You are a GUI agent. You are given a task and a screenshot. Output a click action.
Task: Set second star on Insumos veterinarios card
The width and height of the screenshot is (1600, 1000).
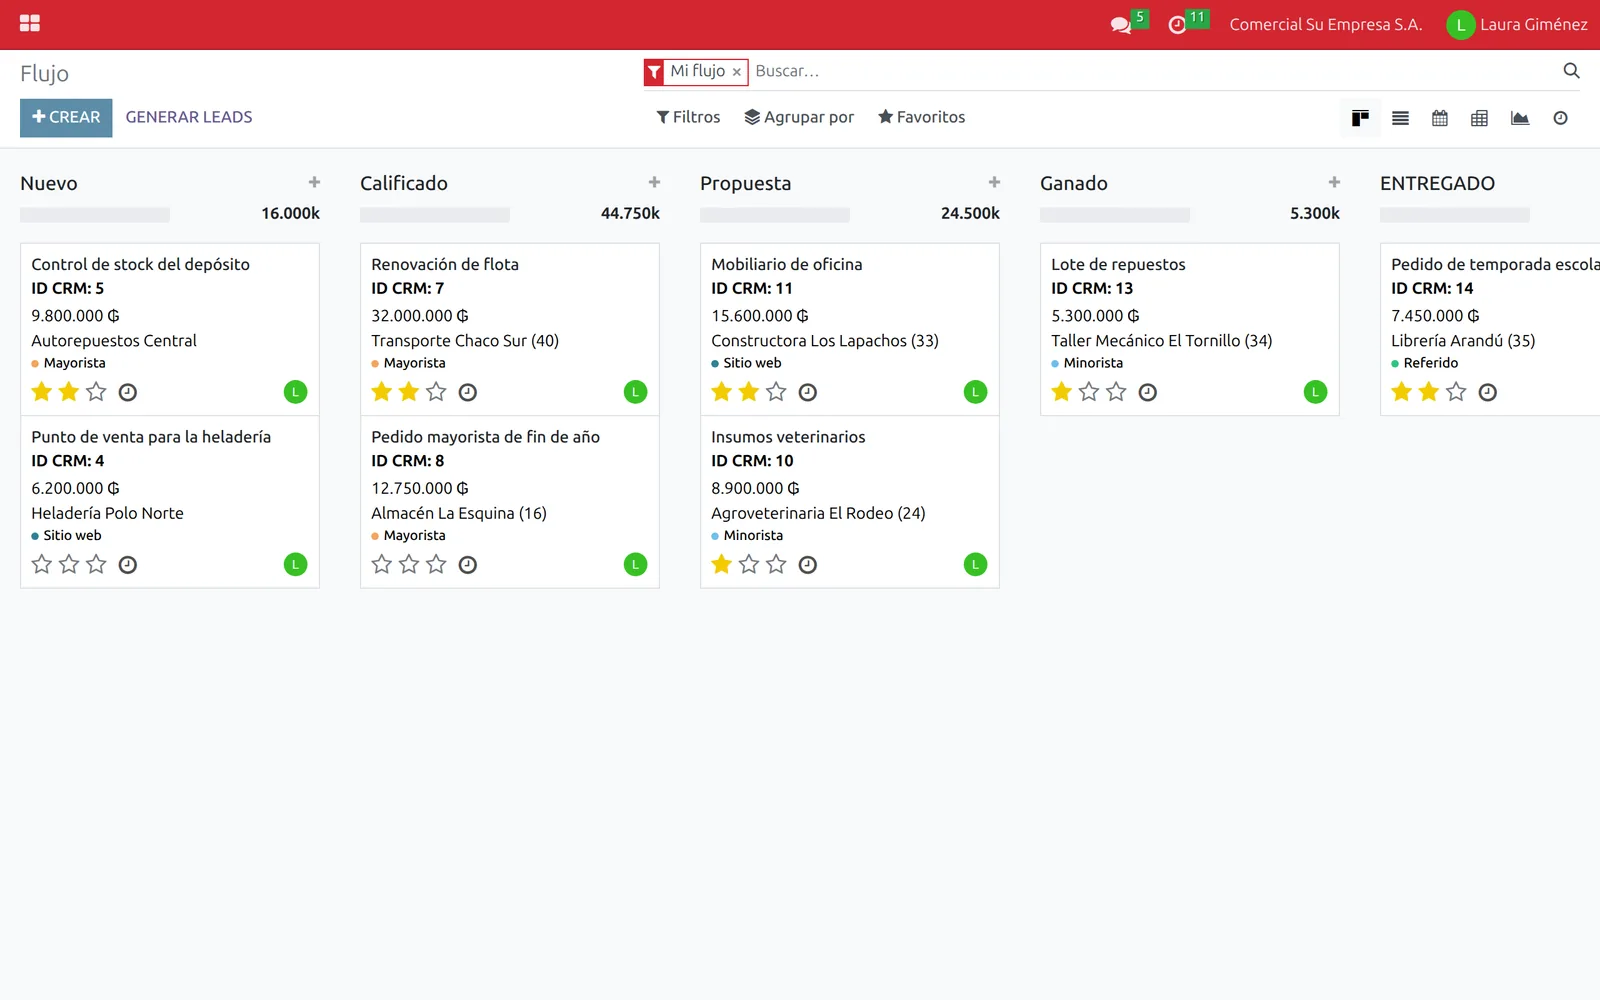point(749,565)
